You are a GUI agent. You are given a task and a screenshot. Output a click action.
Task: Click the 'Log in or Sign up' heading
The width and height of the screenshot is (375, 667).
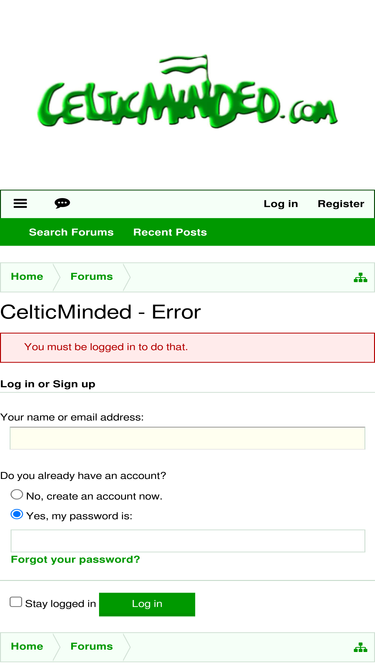point(48,384)
